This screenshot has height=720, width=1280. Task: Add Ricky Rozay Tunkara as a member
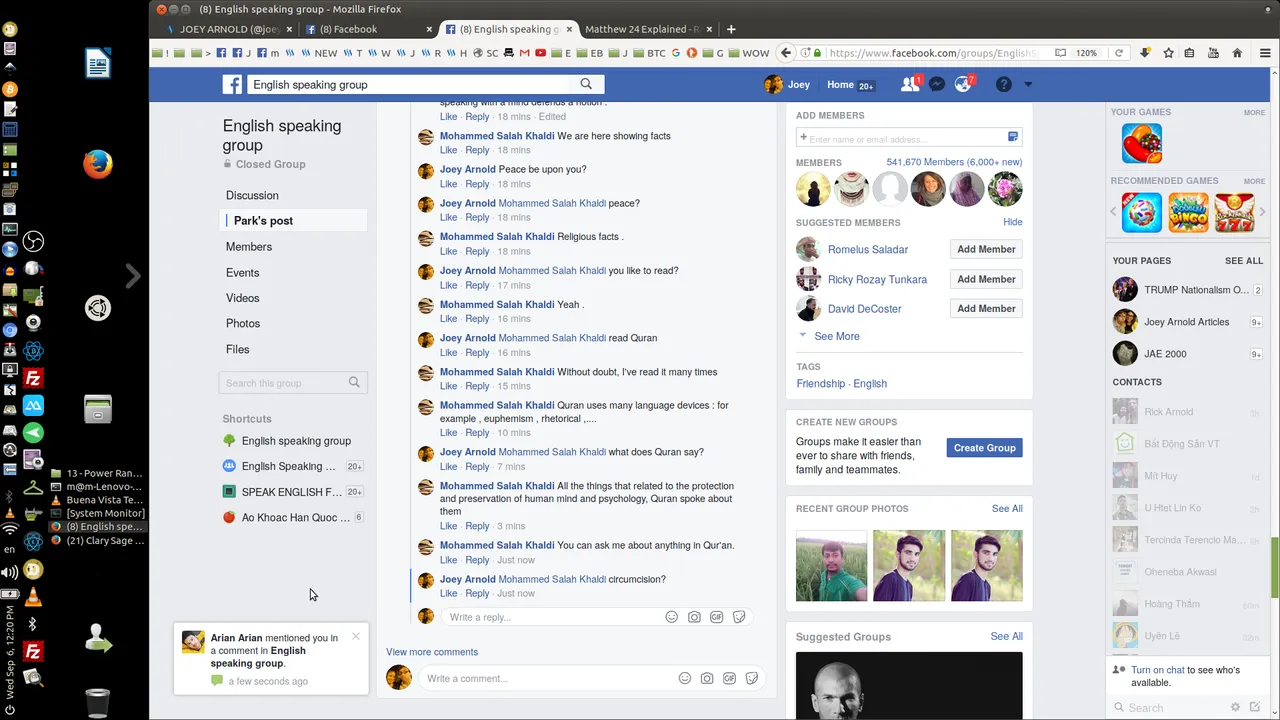986,279
